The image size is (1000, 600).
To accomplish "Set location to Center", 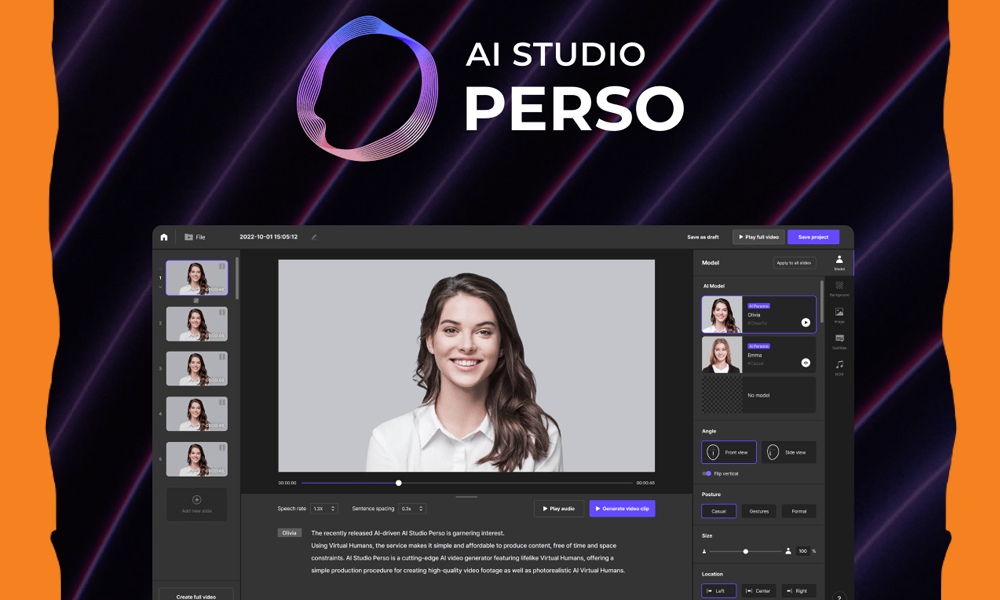I will (759, 591).
